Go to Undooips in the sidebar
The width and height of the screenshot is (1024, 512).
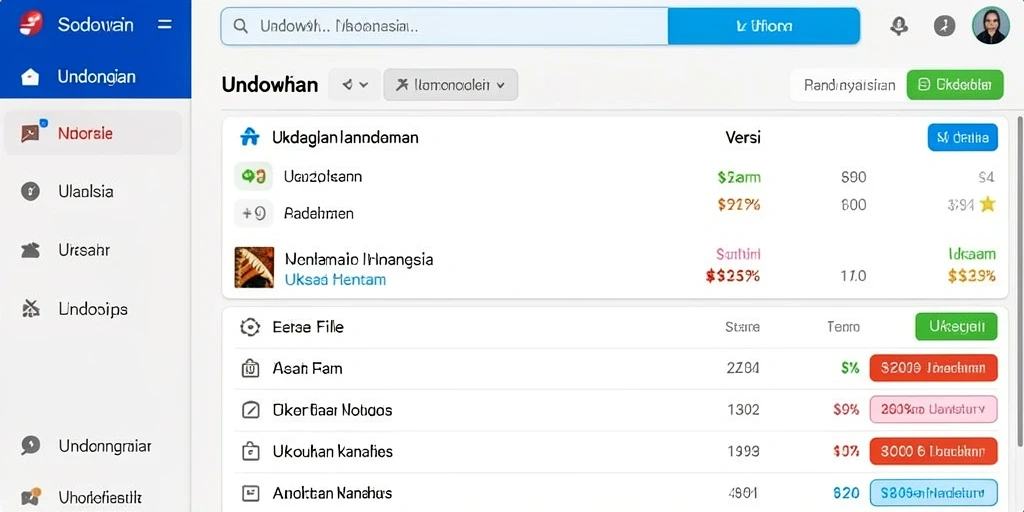pos(93,309)
